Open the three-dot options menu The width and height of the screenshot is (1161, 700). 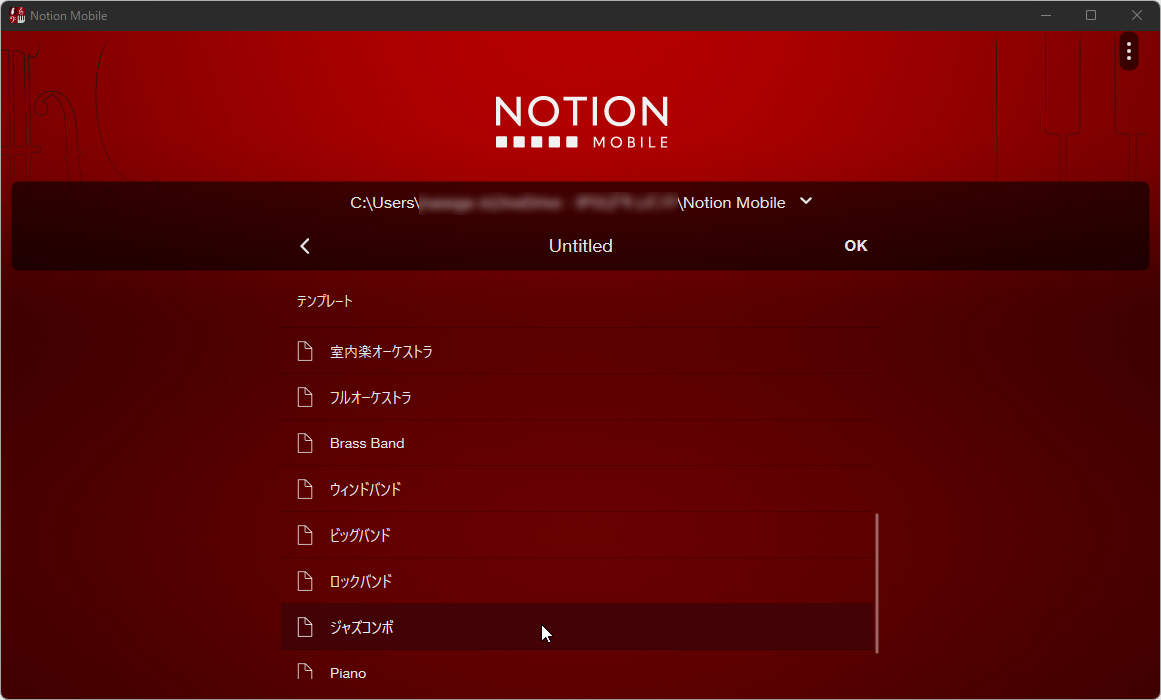1128,51
